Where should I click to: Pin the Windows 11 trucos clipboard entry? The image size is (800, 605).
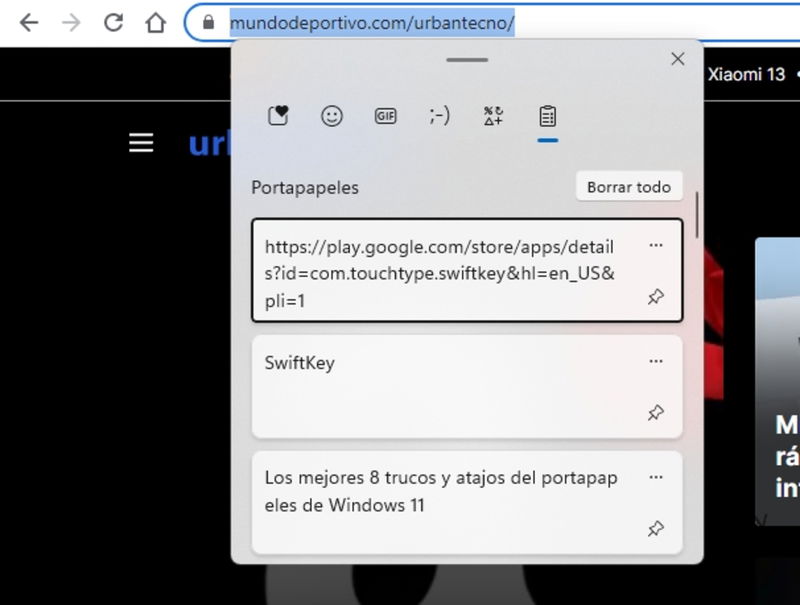pos(658,528)
